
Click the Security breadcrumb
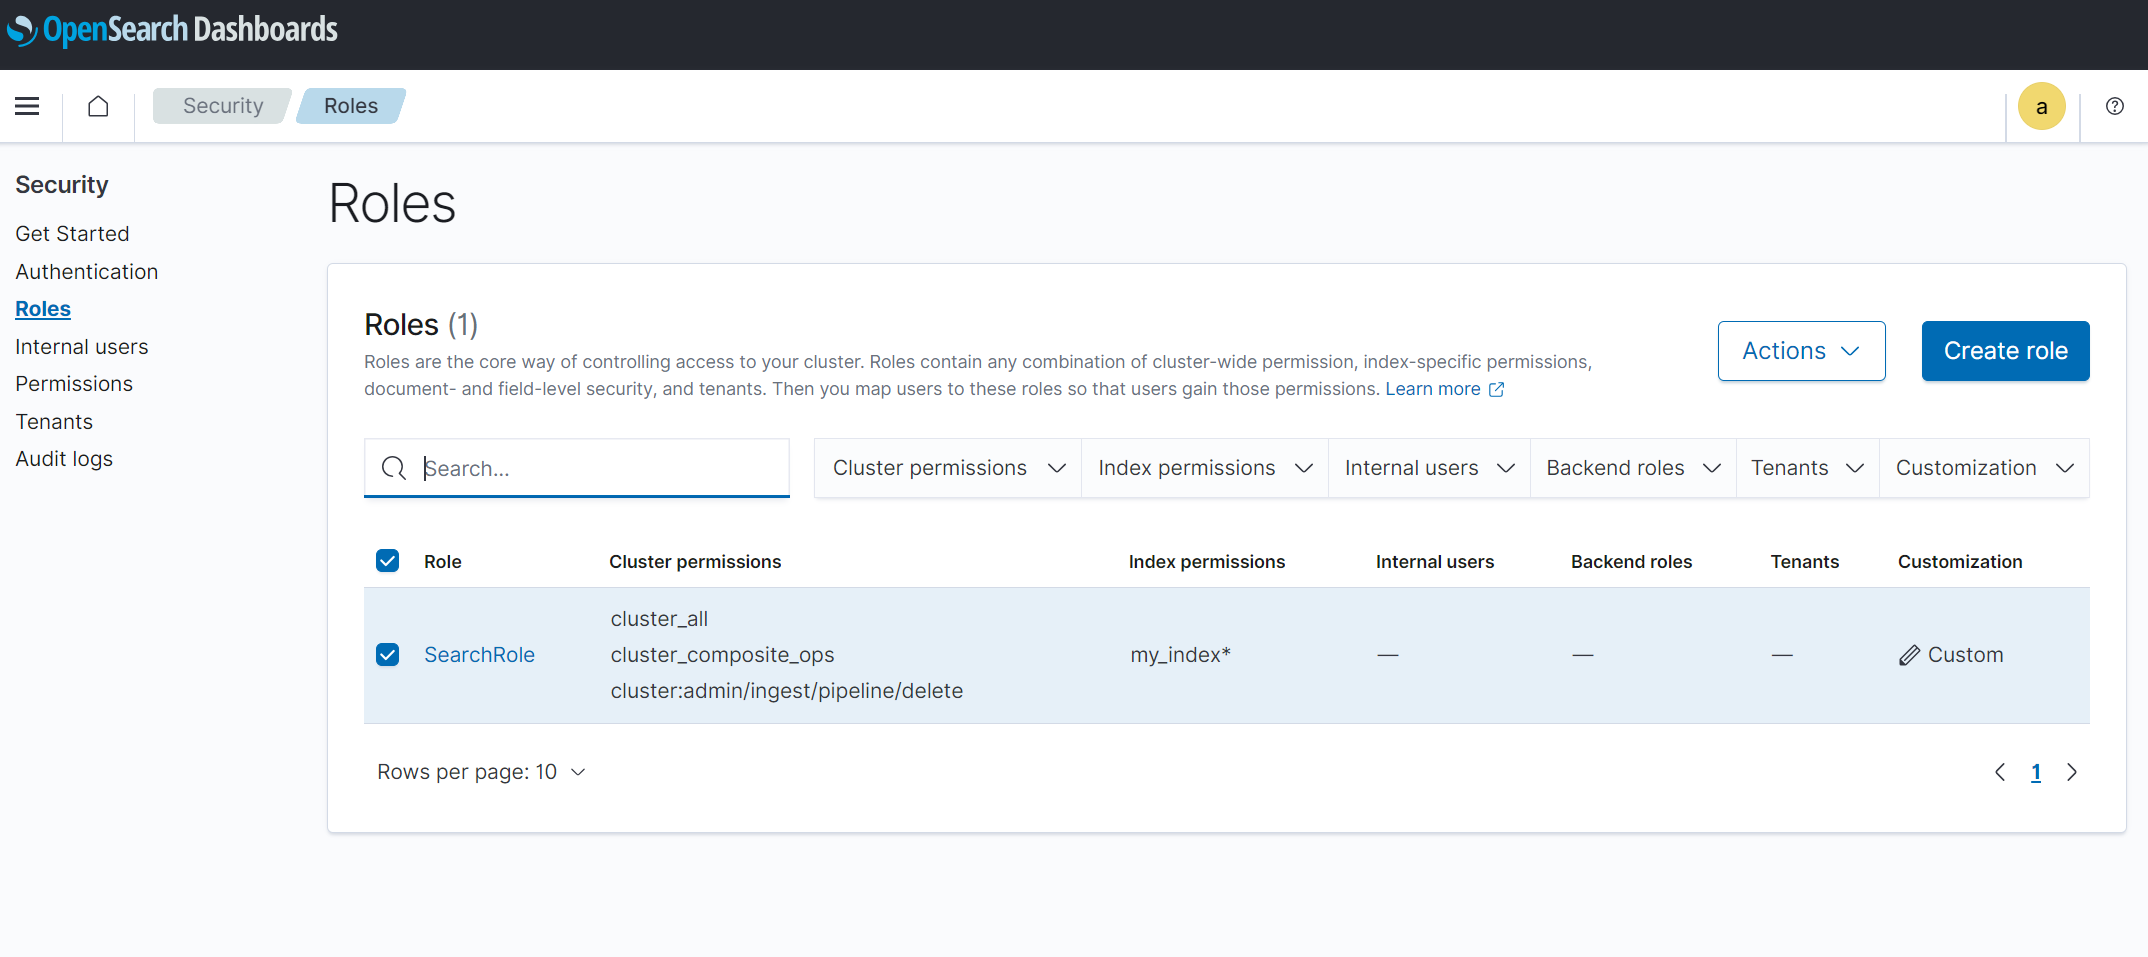click(x=223, y=106)
